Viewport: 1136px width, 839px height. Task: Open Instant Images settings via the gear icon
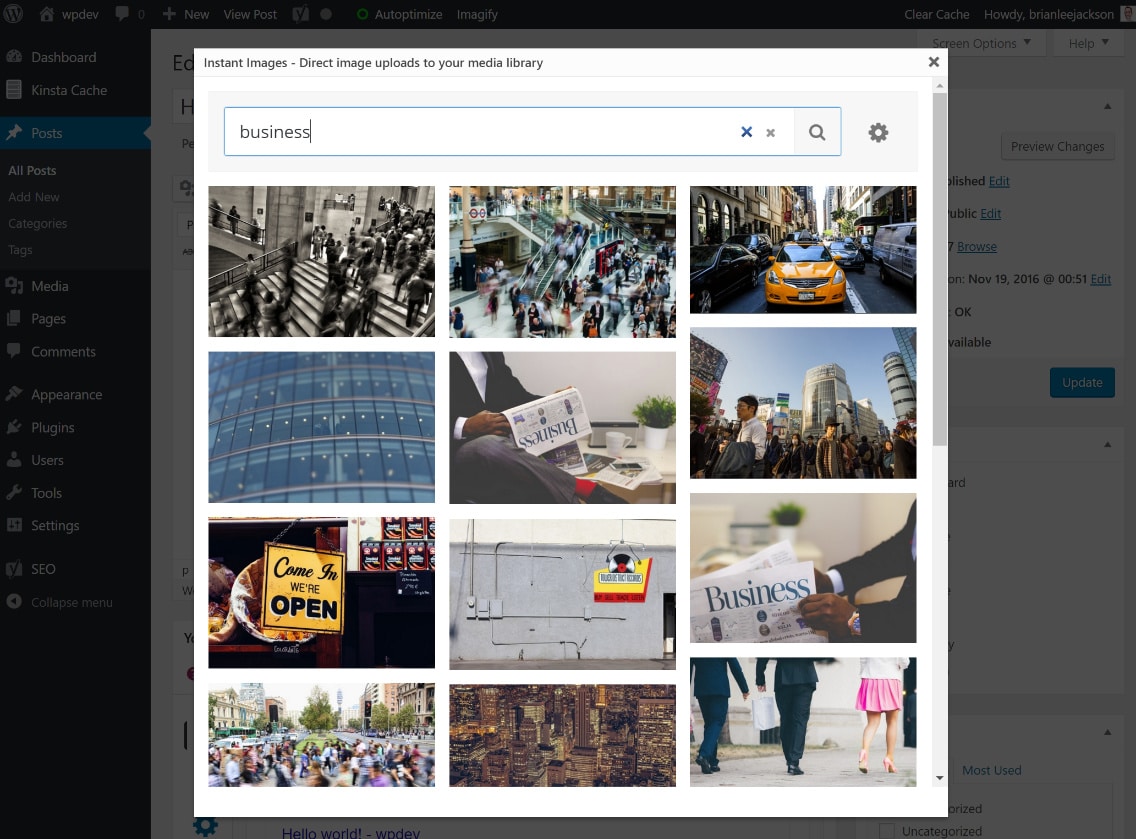(x=878, y=131)
